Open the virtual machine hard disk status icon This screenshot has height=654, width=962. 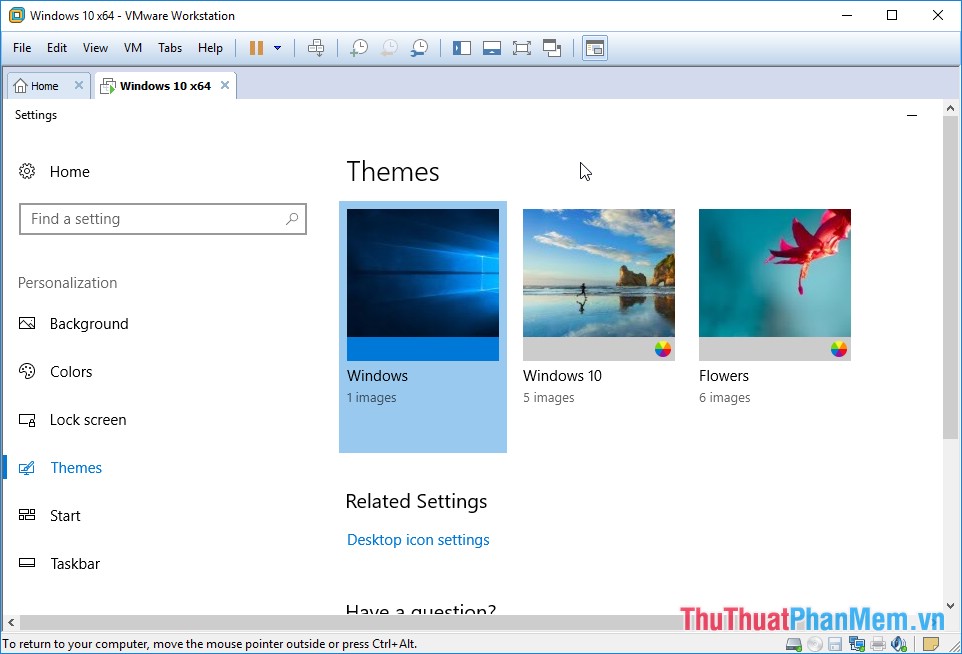tap(794, 643)
